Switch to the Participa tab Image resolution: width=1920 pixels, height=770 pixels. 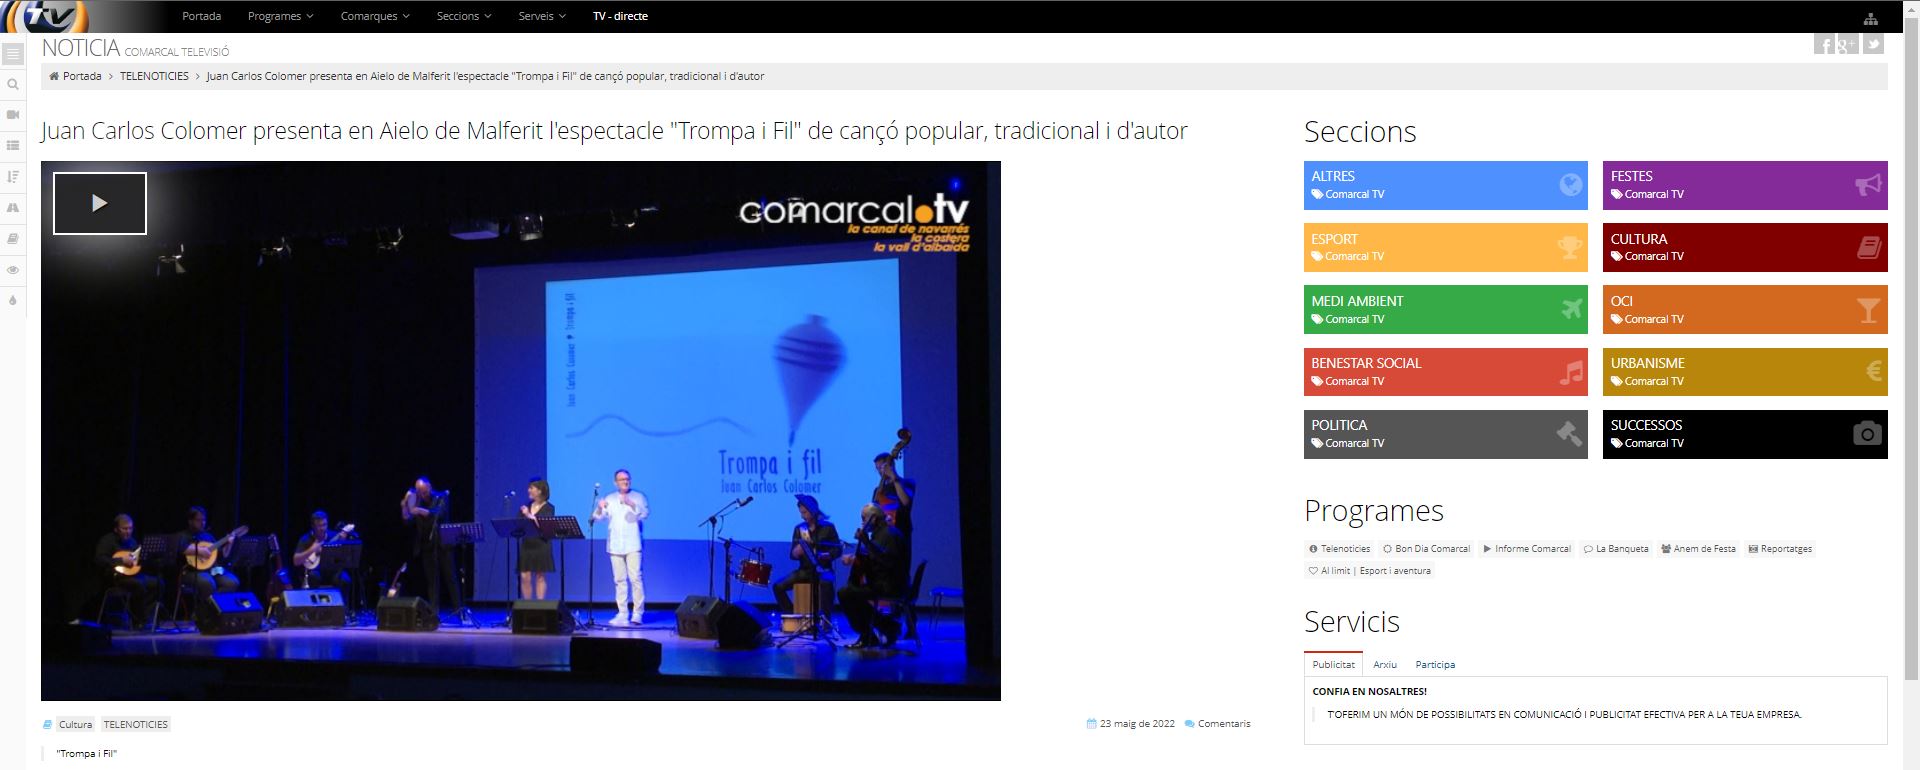pos(1435,665)
